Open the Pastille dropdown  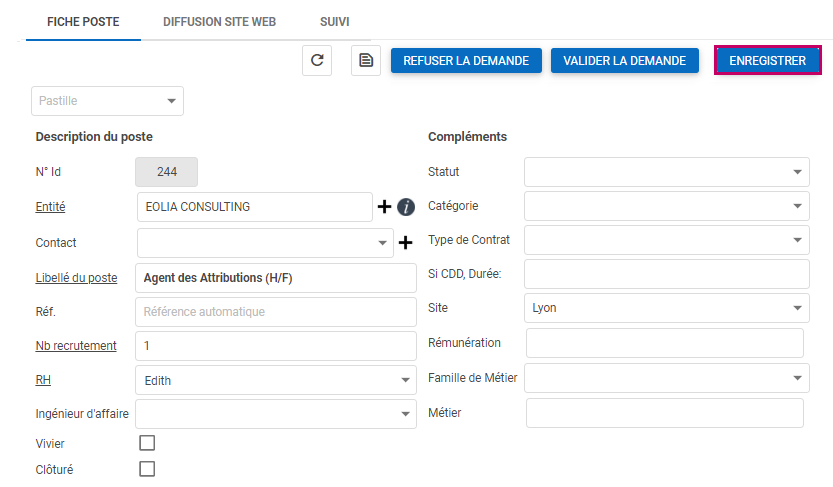click(x=107, y=101)
